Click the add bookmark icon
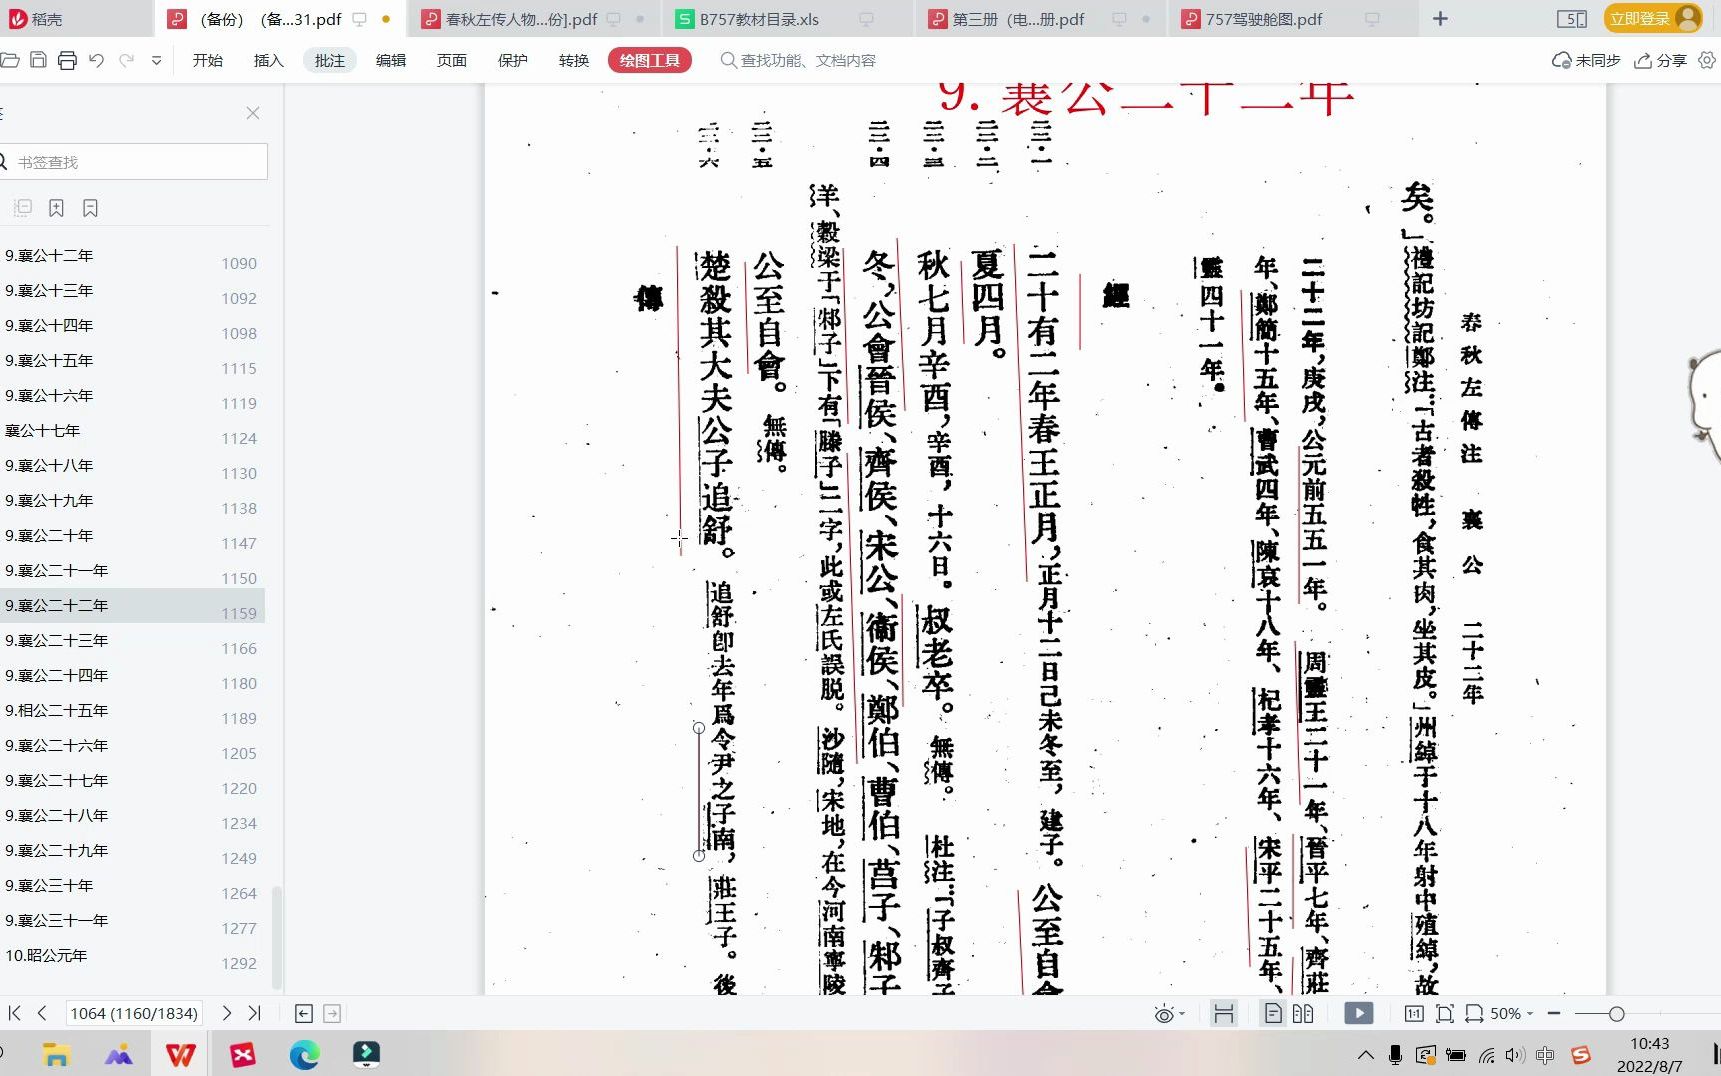The height and width of the screenshot is (1076, 1721). (x=56, y=208)
